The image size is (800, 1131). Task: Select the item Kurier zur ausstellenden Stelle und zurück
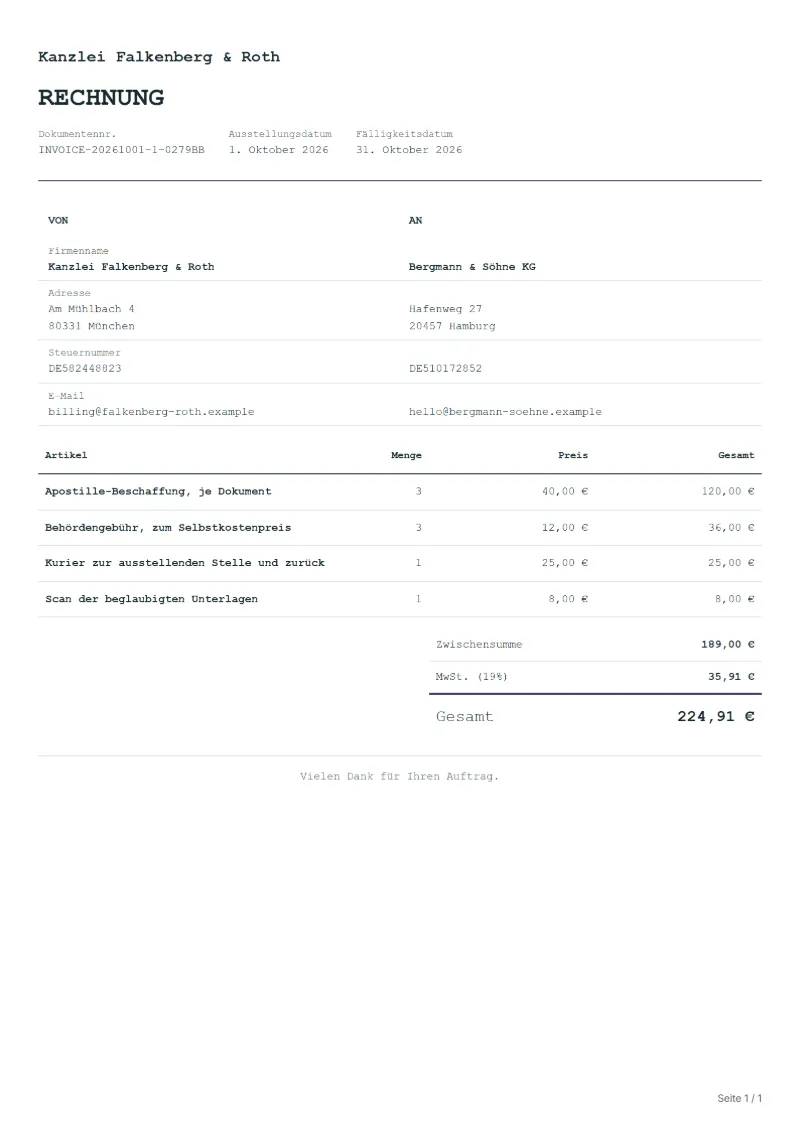tap(185, 563)
